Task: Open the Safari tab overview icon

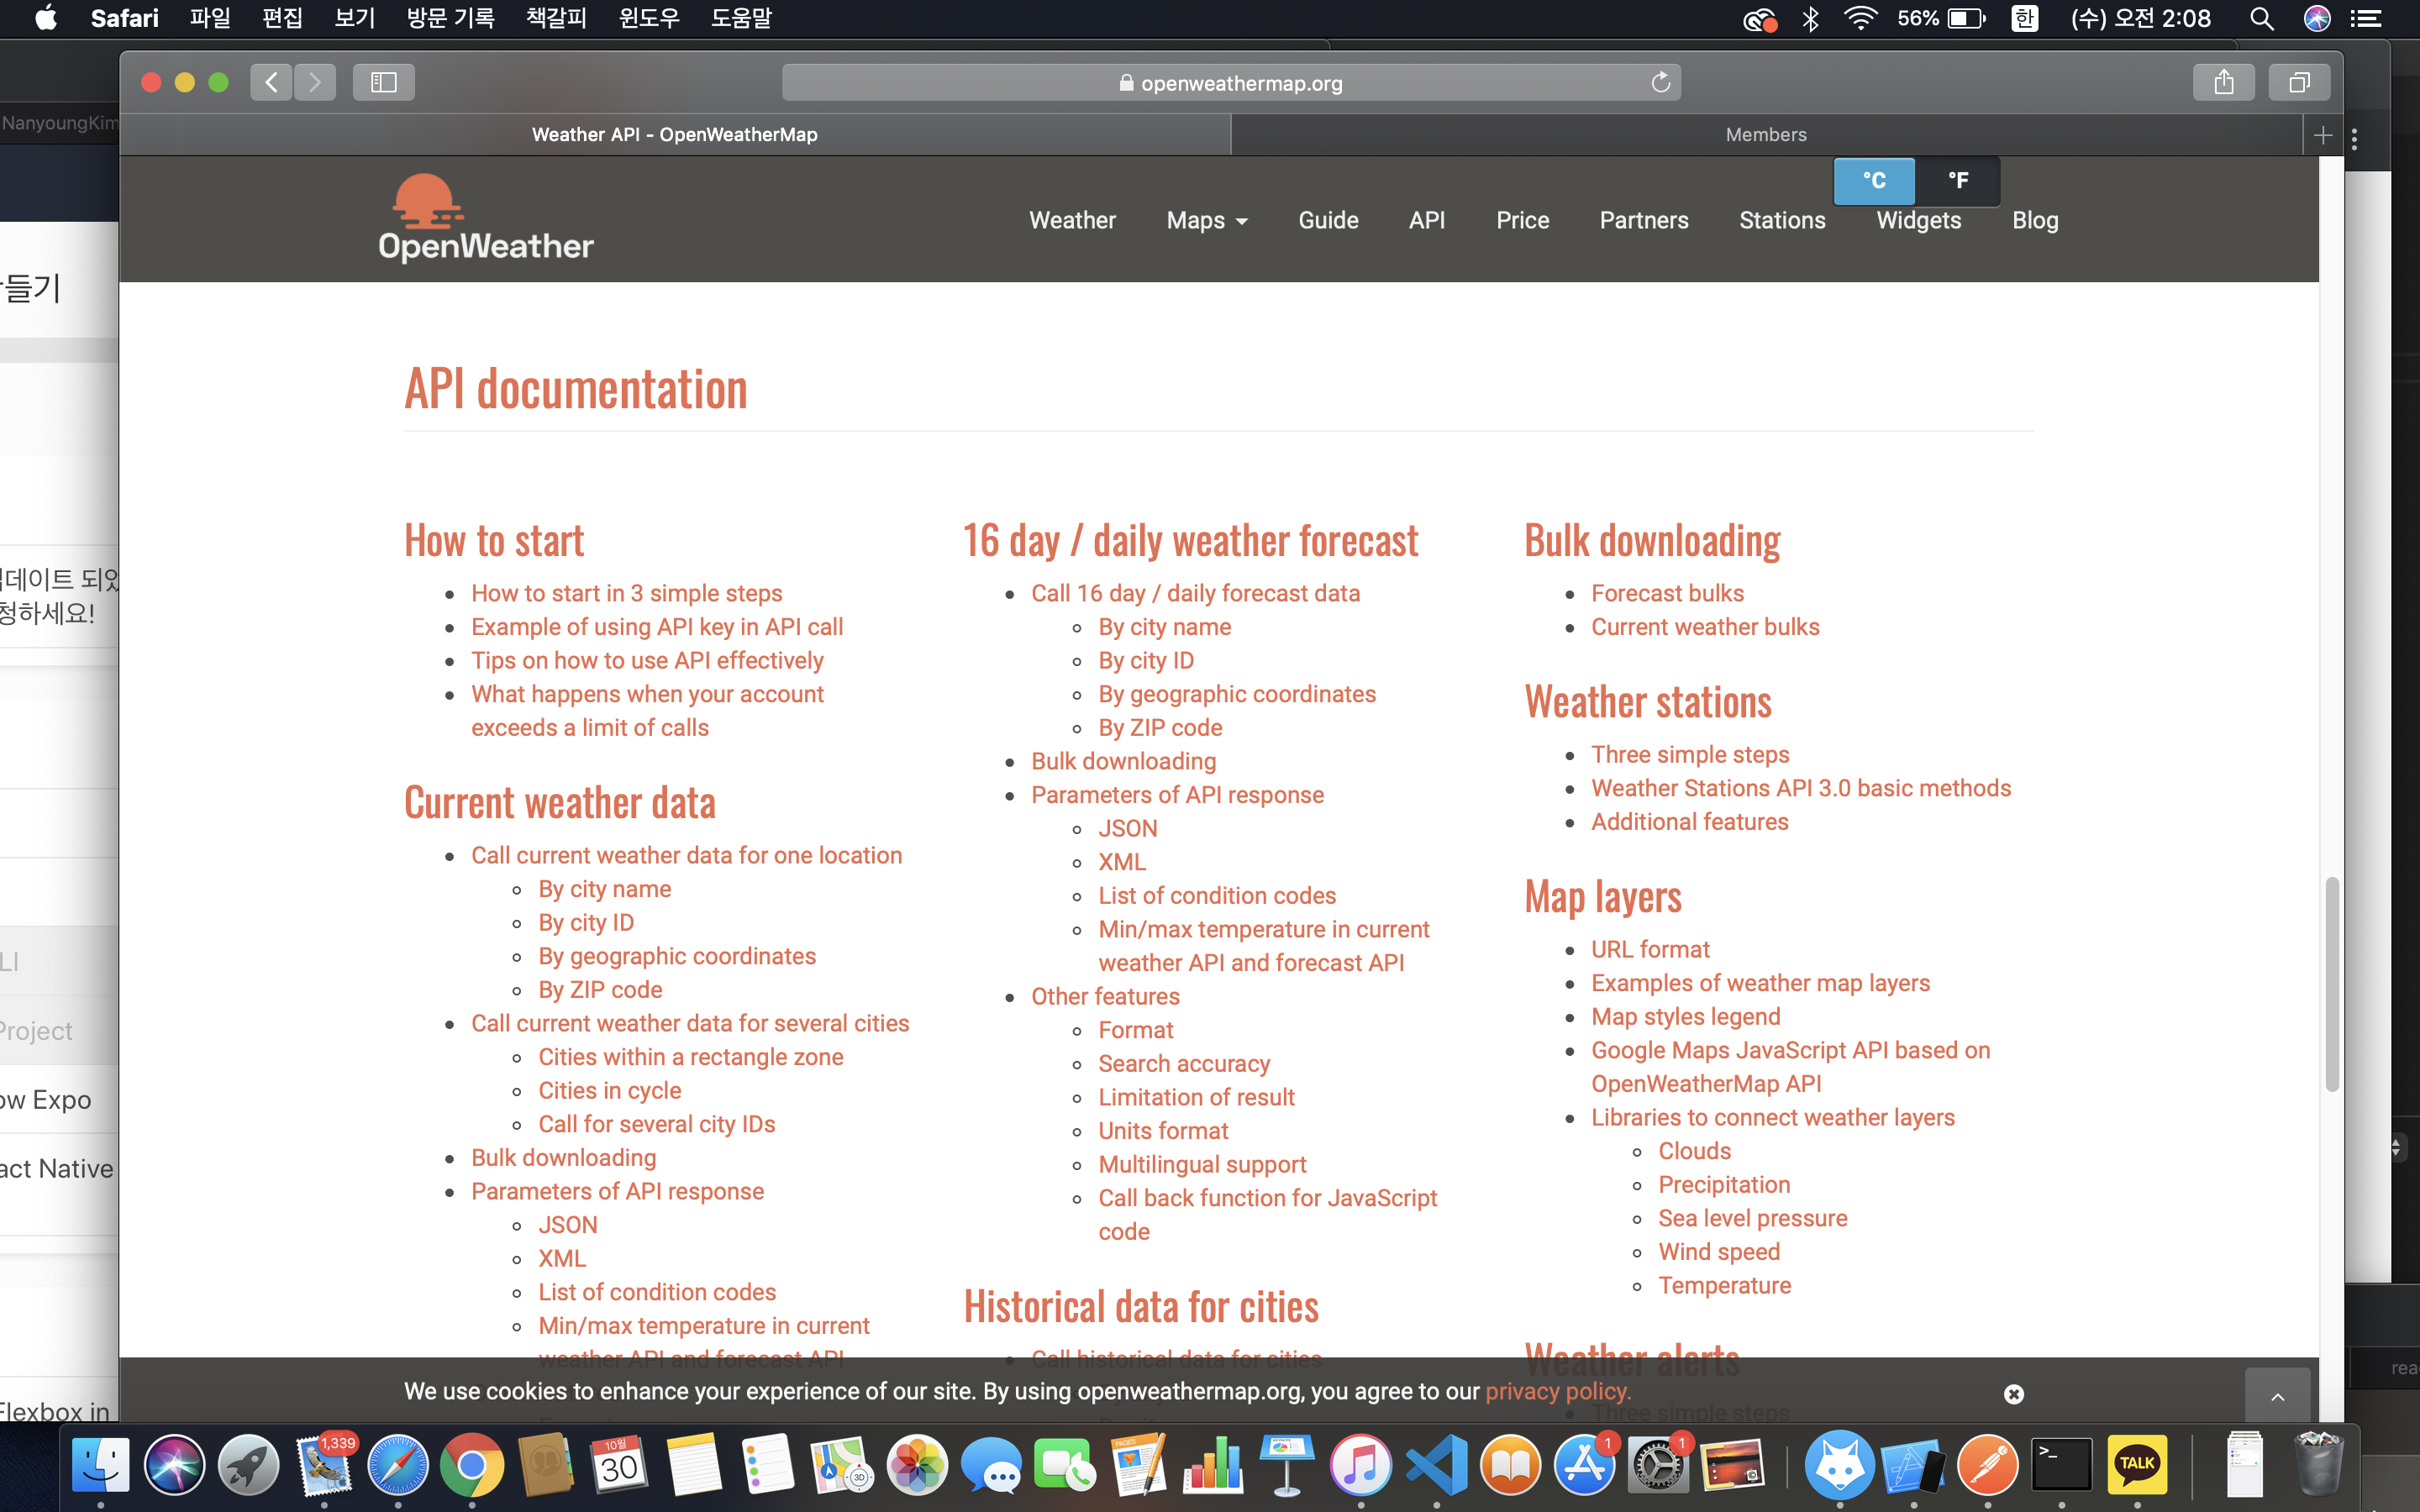Action: pyautogui.click(x=2299, y=82)
